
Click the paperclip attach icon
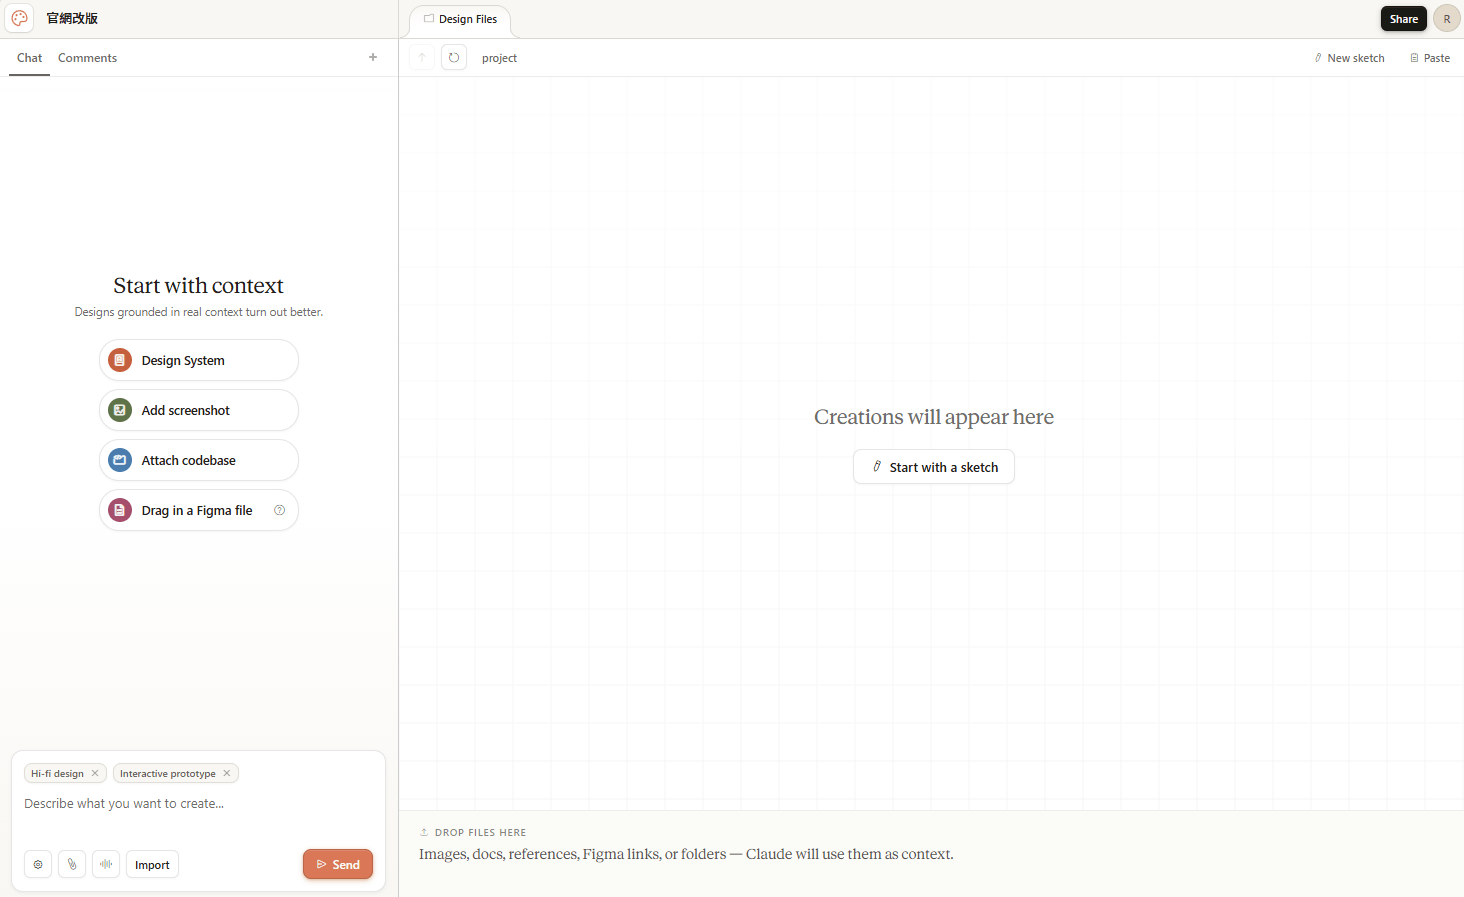(72, 864)
